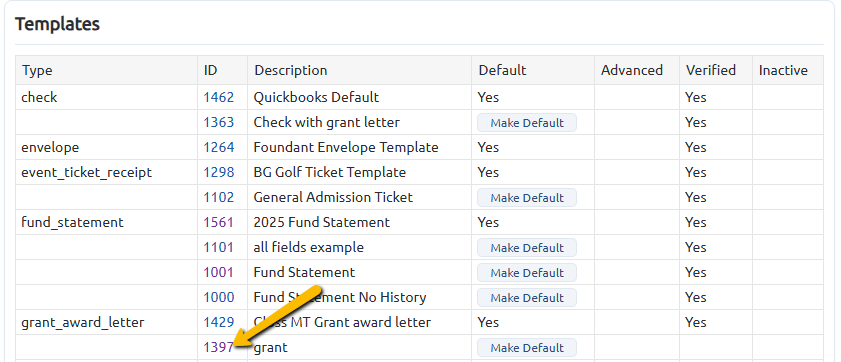Make 'Fund Statement No History' default
The image size is (841, 362).
[x=527, y=297]
